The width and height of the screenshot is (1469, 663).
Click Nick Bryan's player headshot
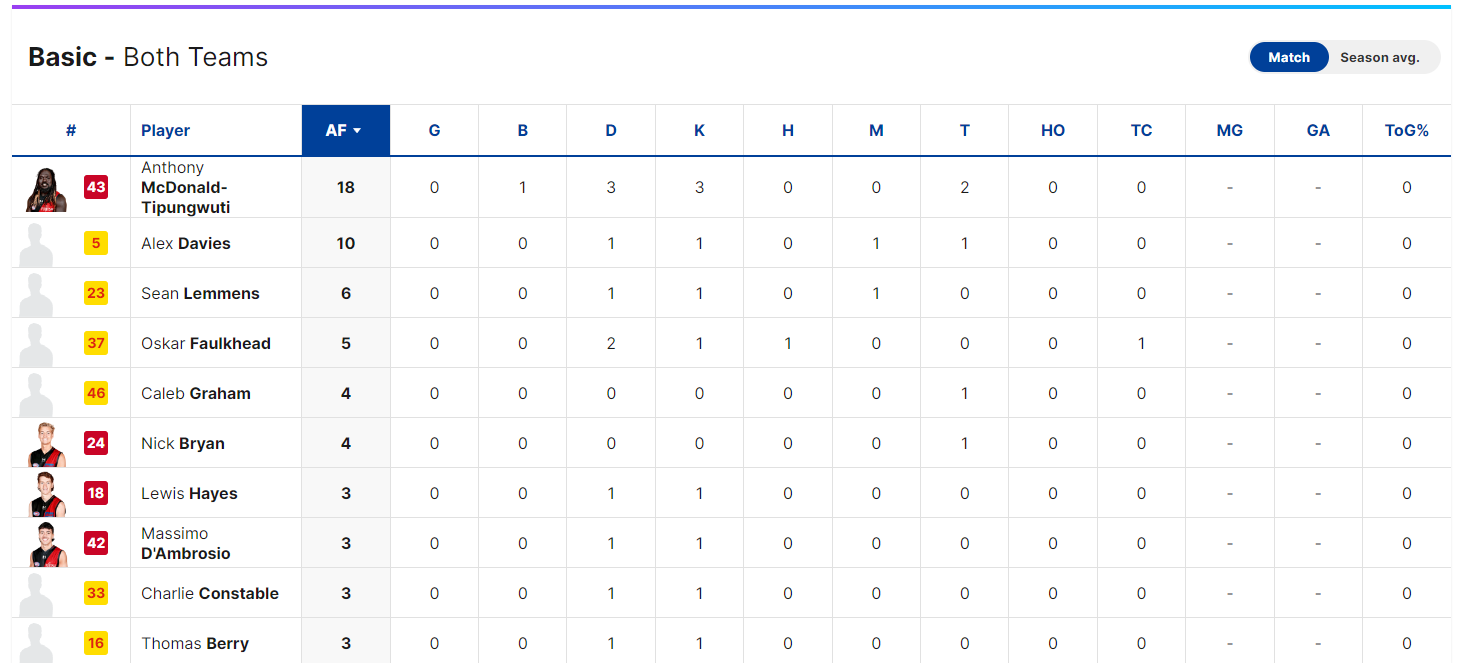(x=46, y=444)
